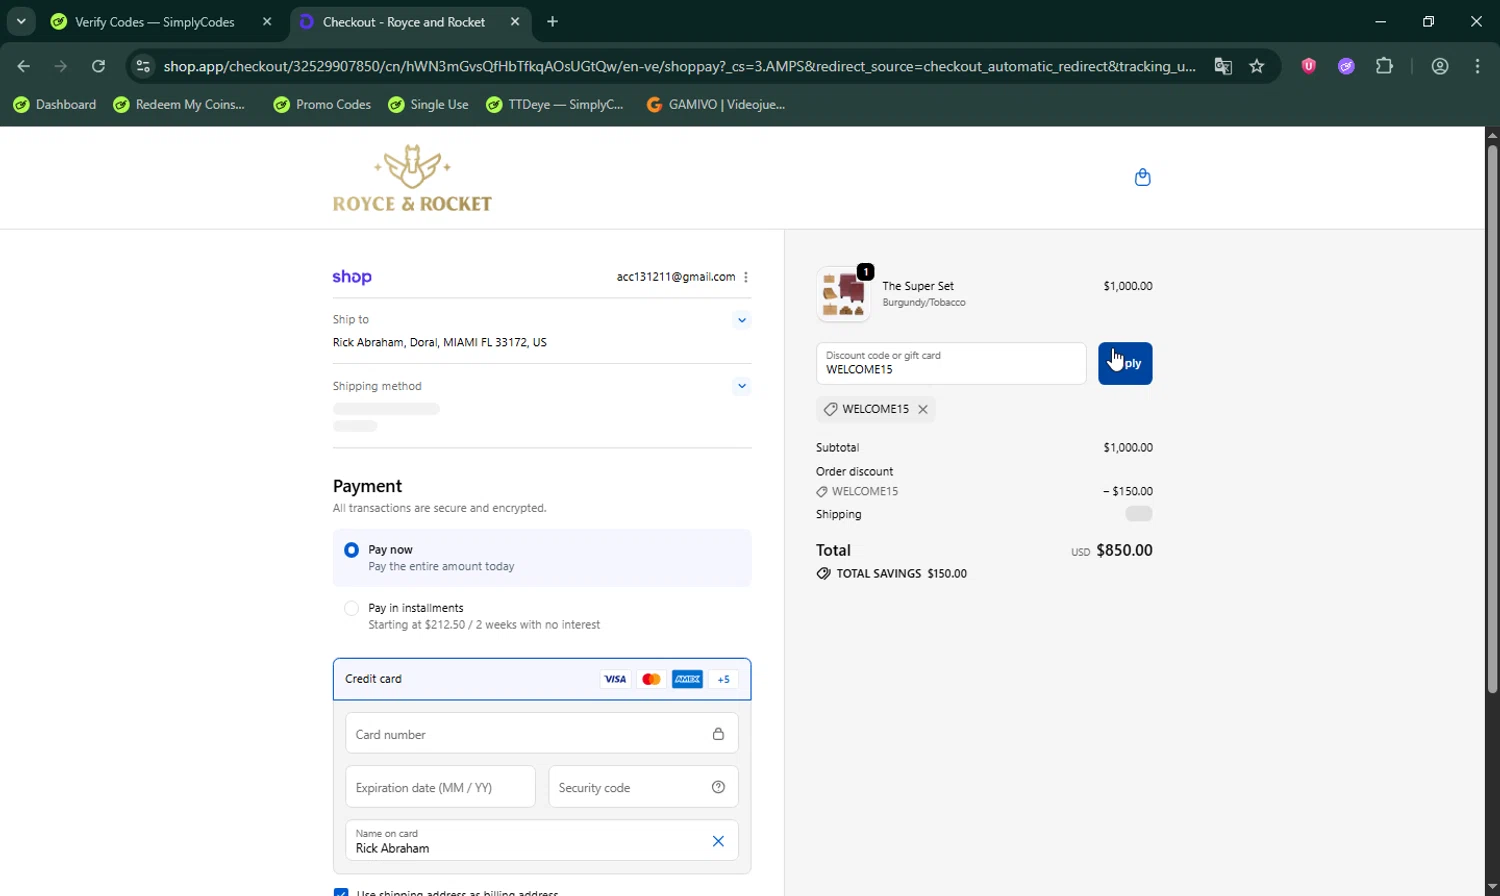Click the Apply discount button
The image size is (1500, 896).
coord(1125,363)
